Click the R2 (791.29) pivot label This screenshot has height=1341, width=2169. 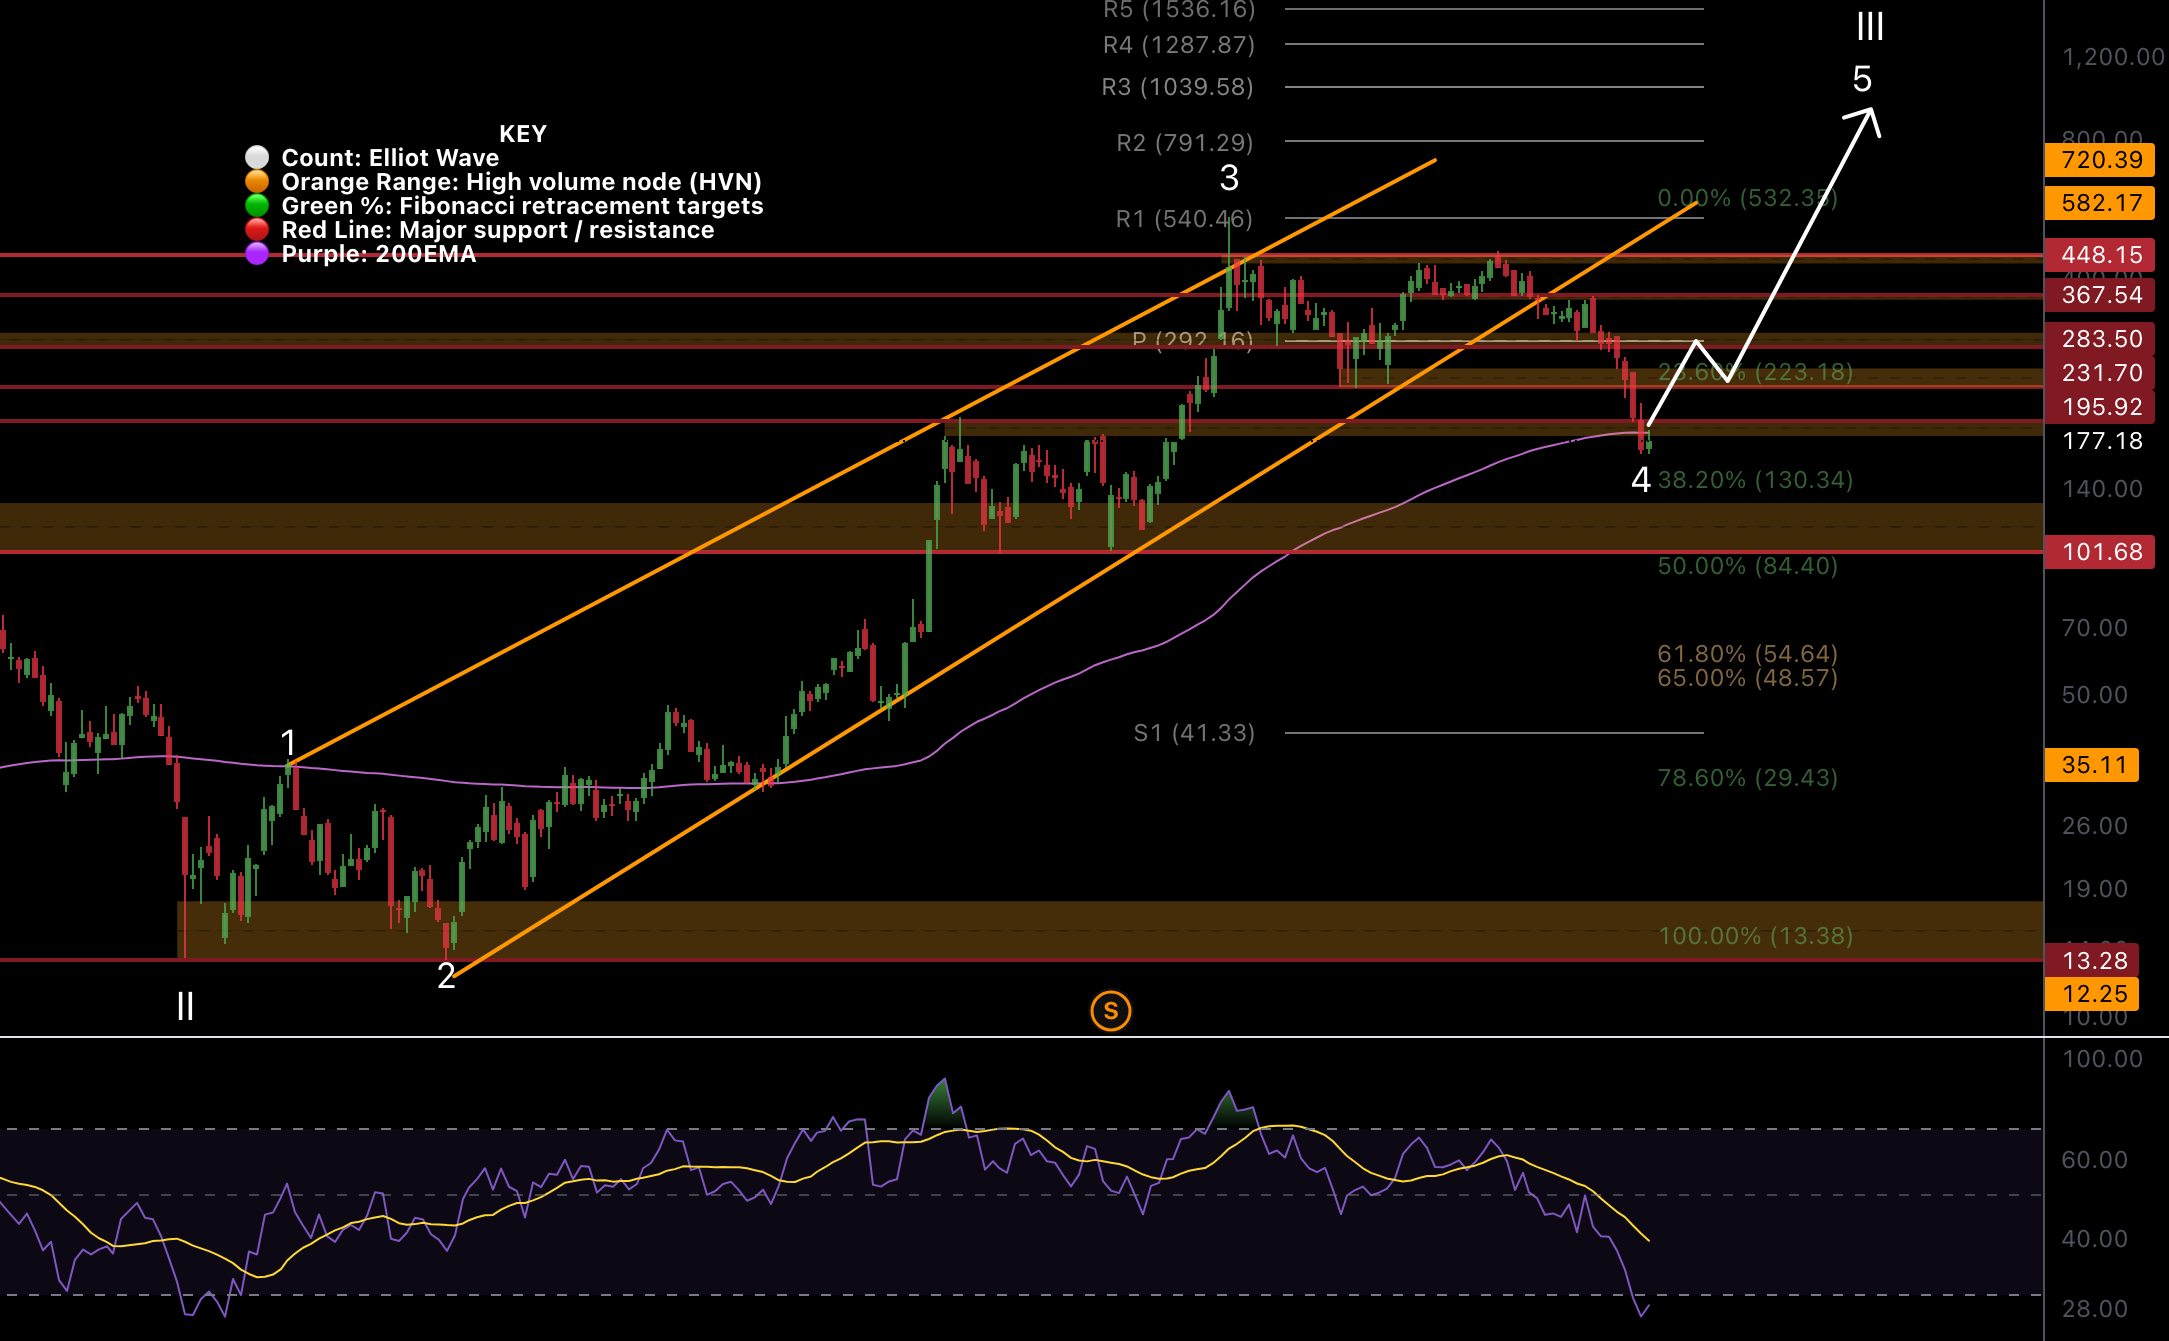click(x=1184, y=143)
